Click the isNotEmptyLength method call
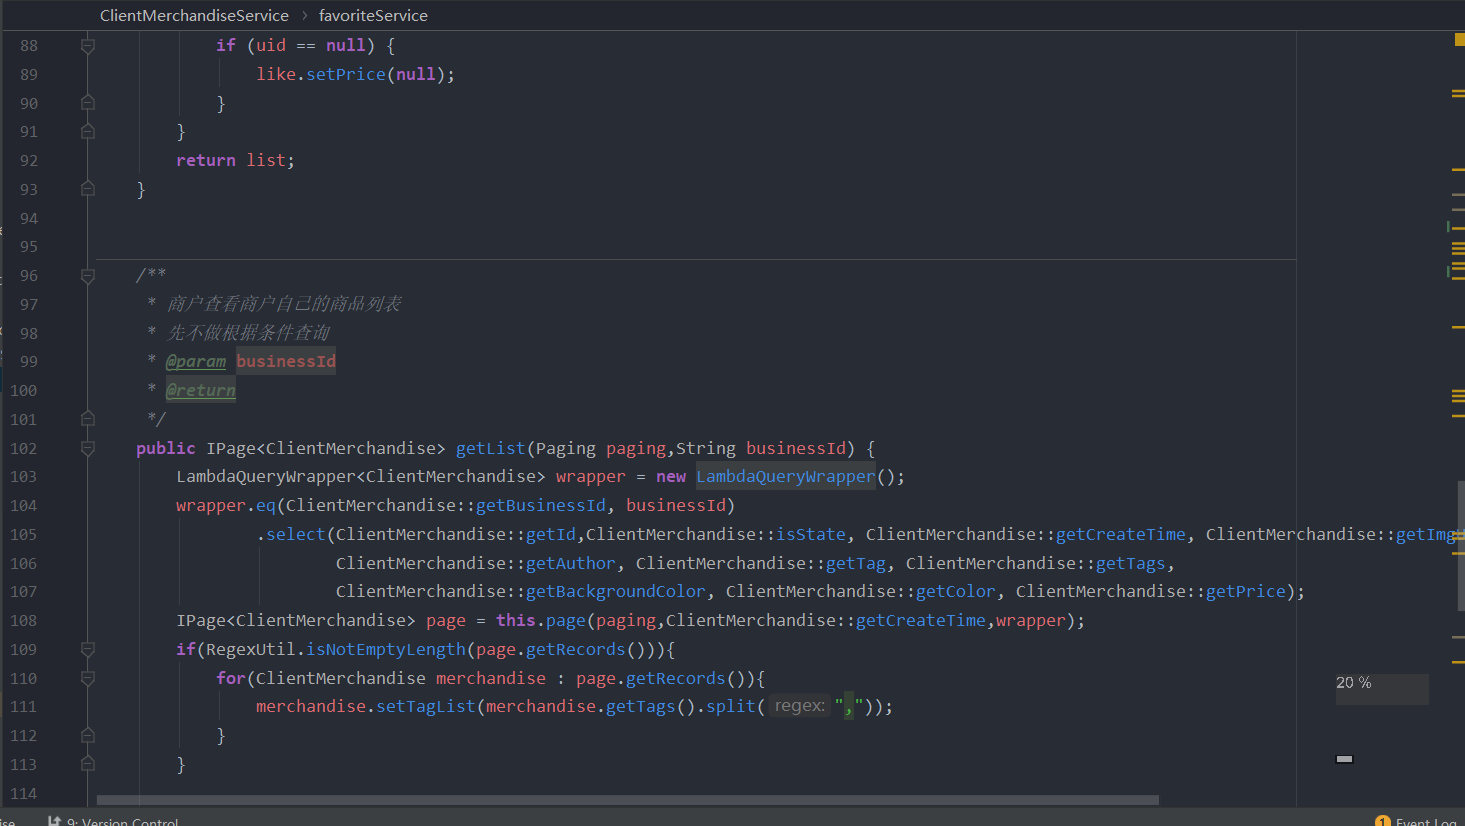 [x=386, y=649]
